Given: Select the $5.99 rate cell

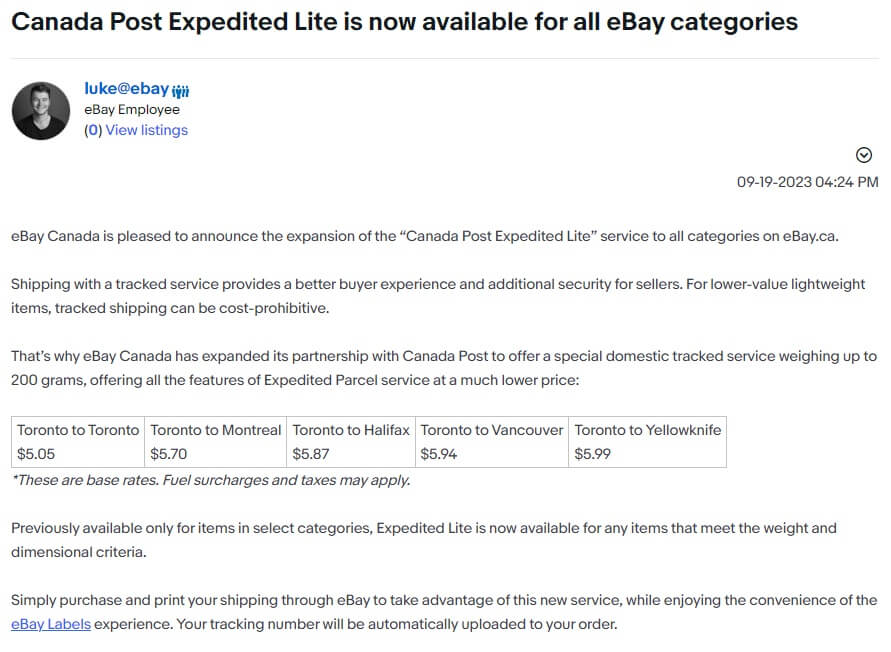Looking at the screenshot, I should [x=593, y=454].
